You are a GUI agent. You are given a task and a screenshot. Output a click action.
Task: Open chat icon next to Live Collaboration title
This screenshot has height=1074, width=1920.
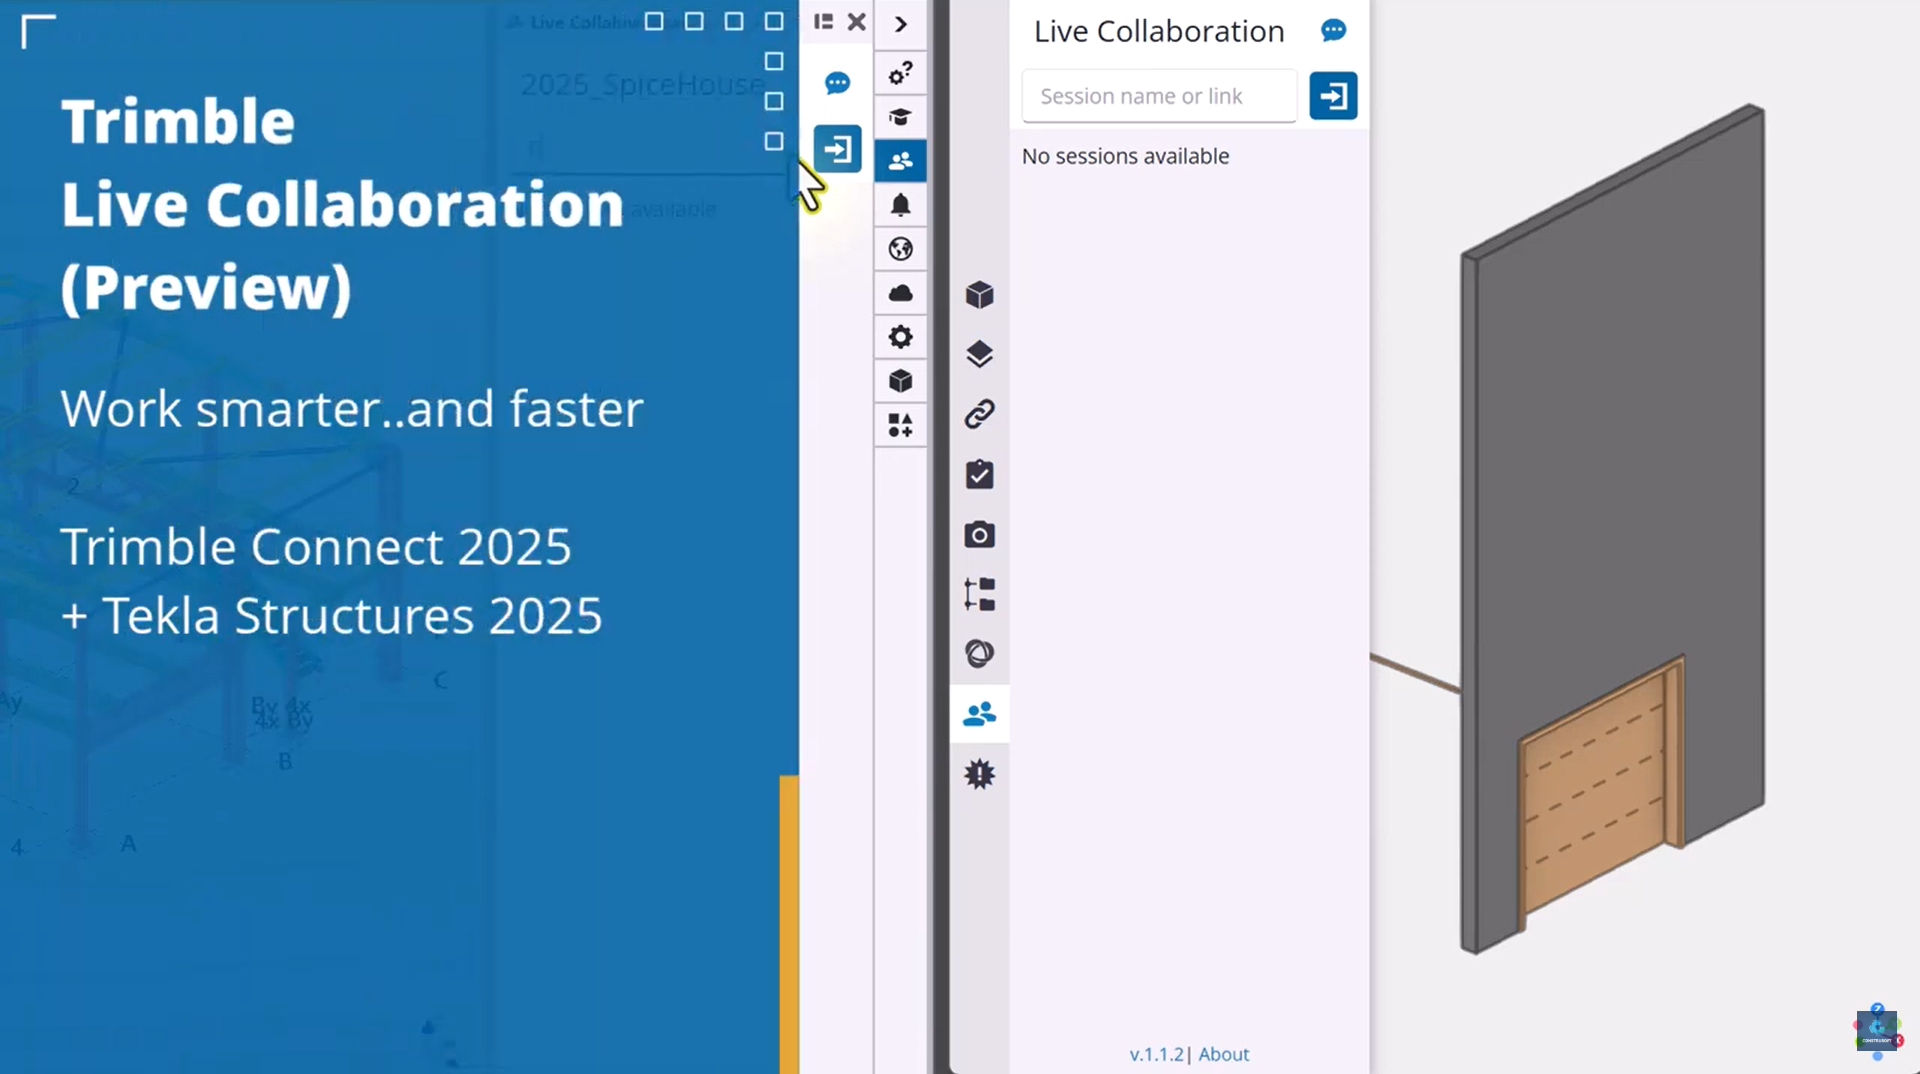click(1333, 31)
